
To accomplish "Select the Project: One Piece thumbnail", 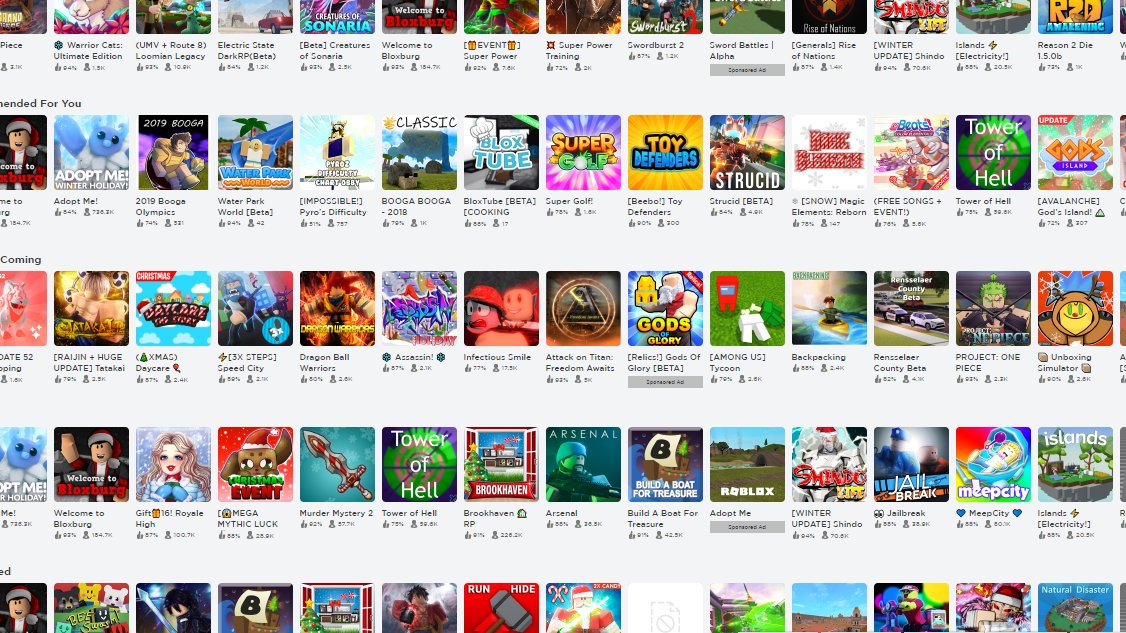I will 993,308.
